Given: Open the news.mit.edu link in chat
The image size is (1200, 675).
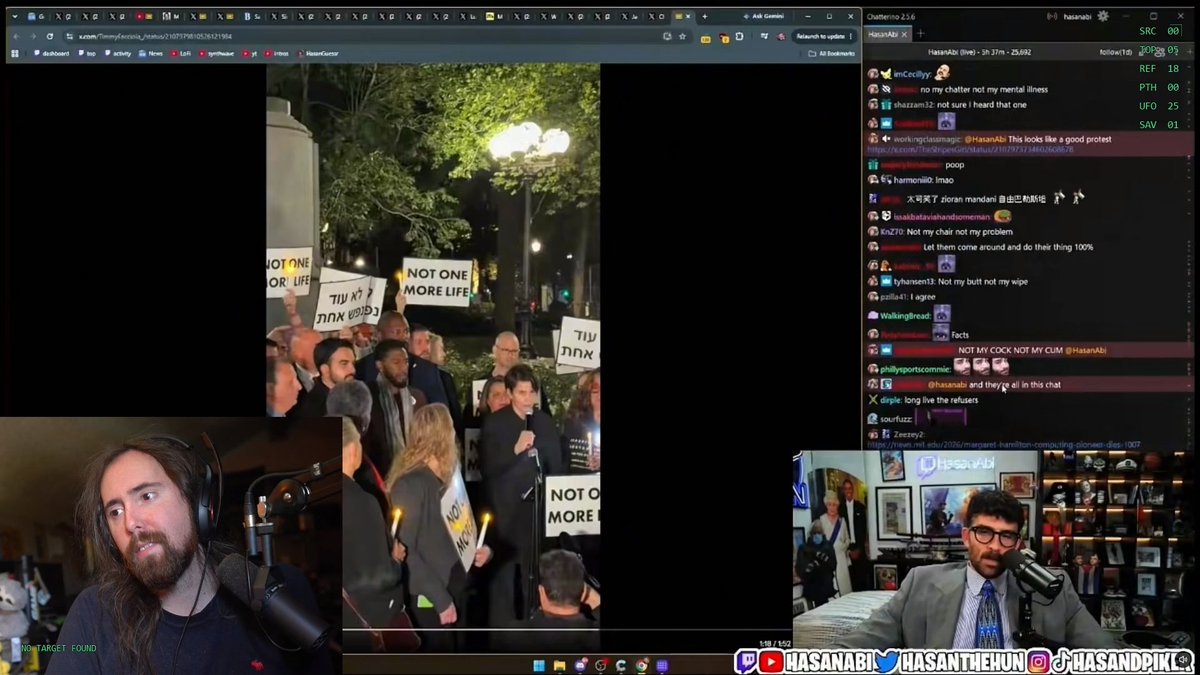Looking at the screenshot, I should [x=1004, y=444].
